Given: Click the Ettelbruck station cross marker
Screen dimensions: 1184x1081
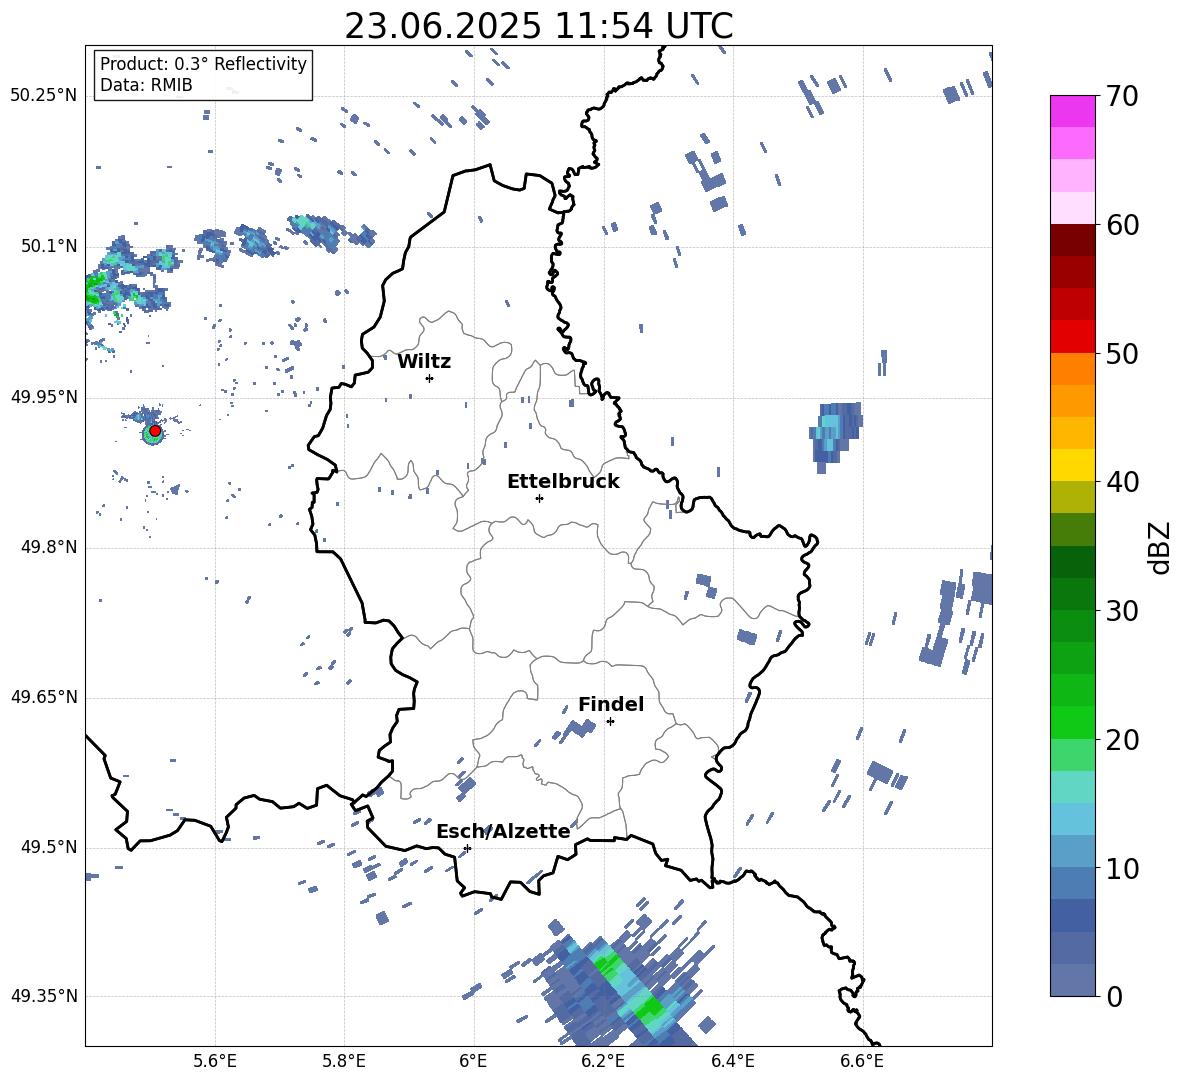Looking at the screenshot, I should tap(539, 498).
